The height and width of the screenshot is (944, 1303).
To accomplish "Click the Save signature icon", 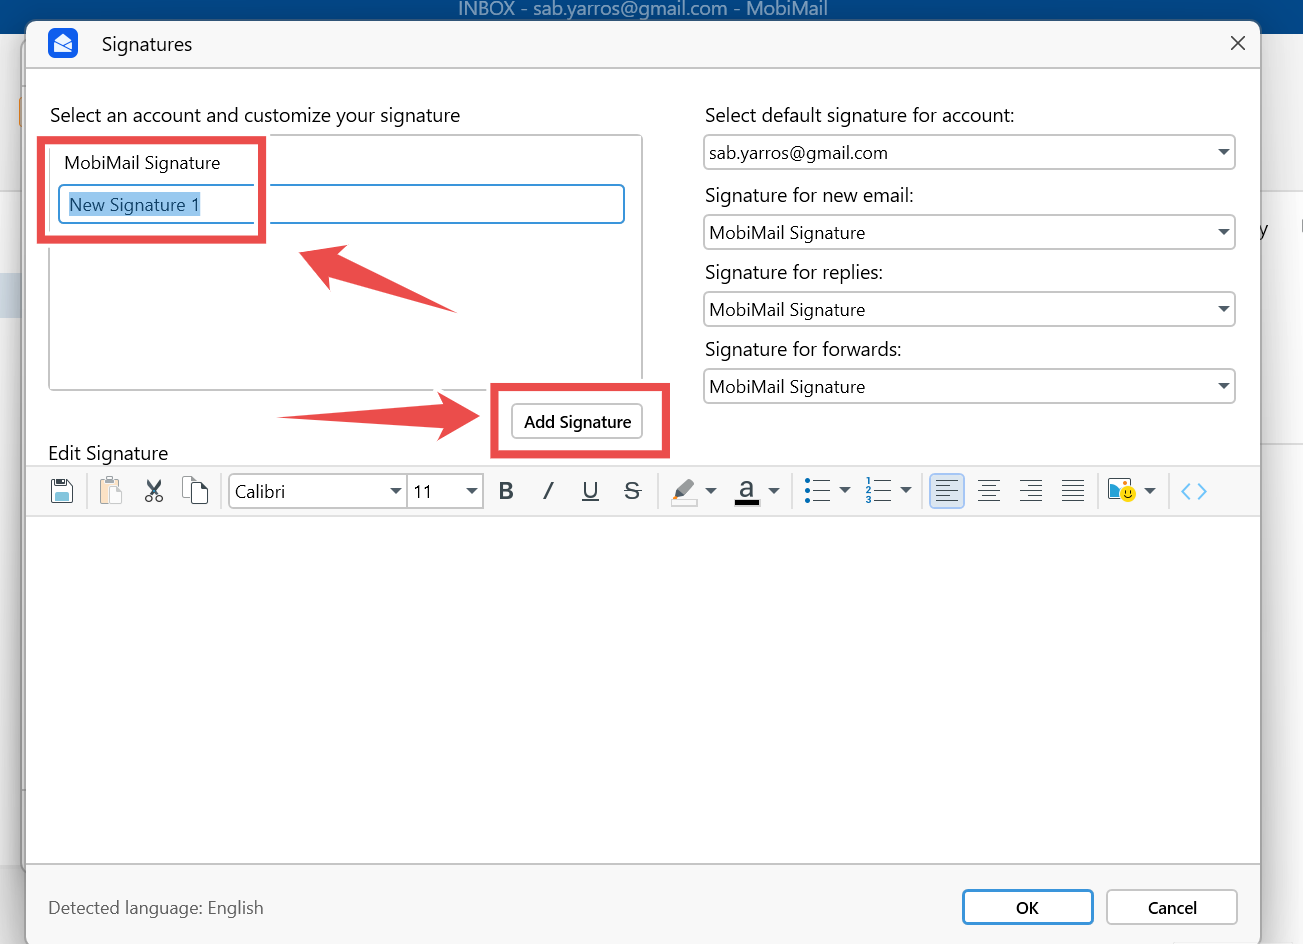I will click(62, 491).
